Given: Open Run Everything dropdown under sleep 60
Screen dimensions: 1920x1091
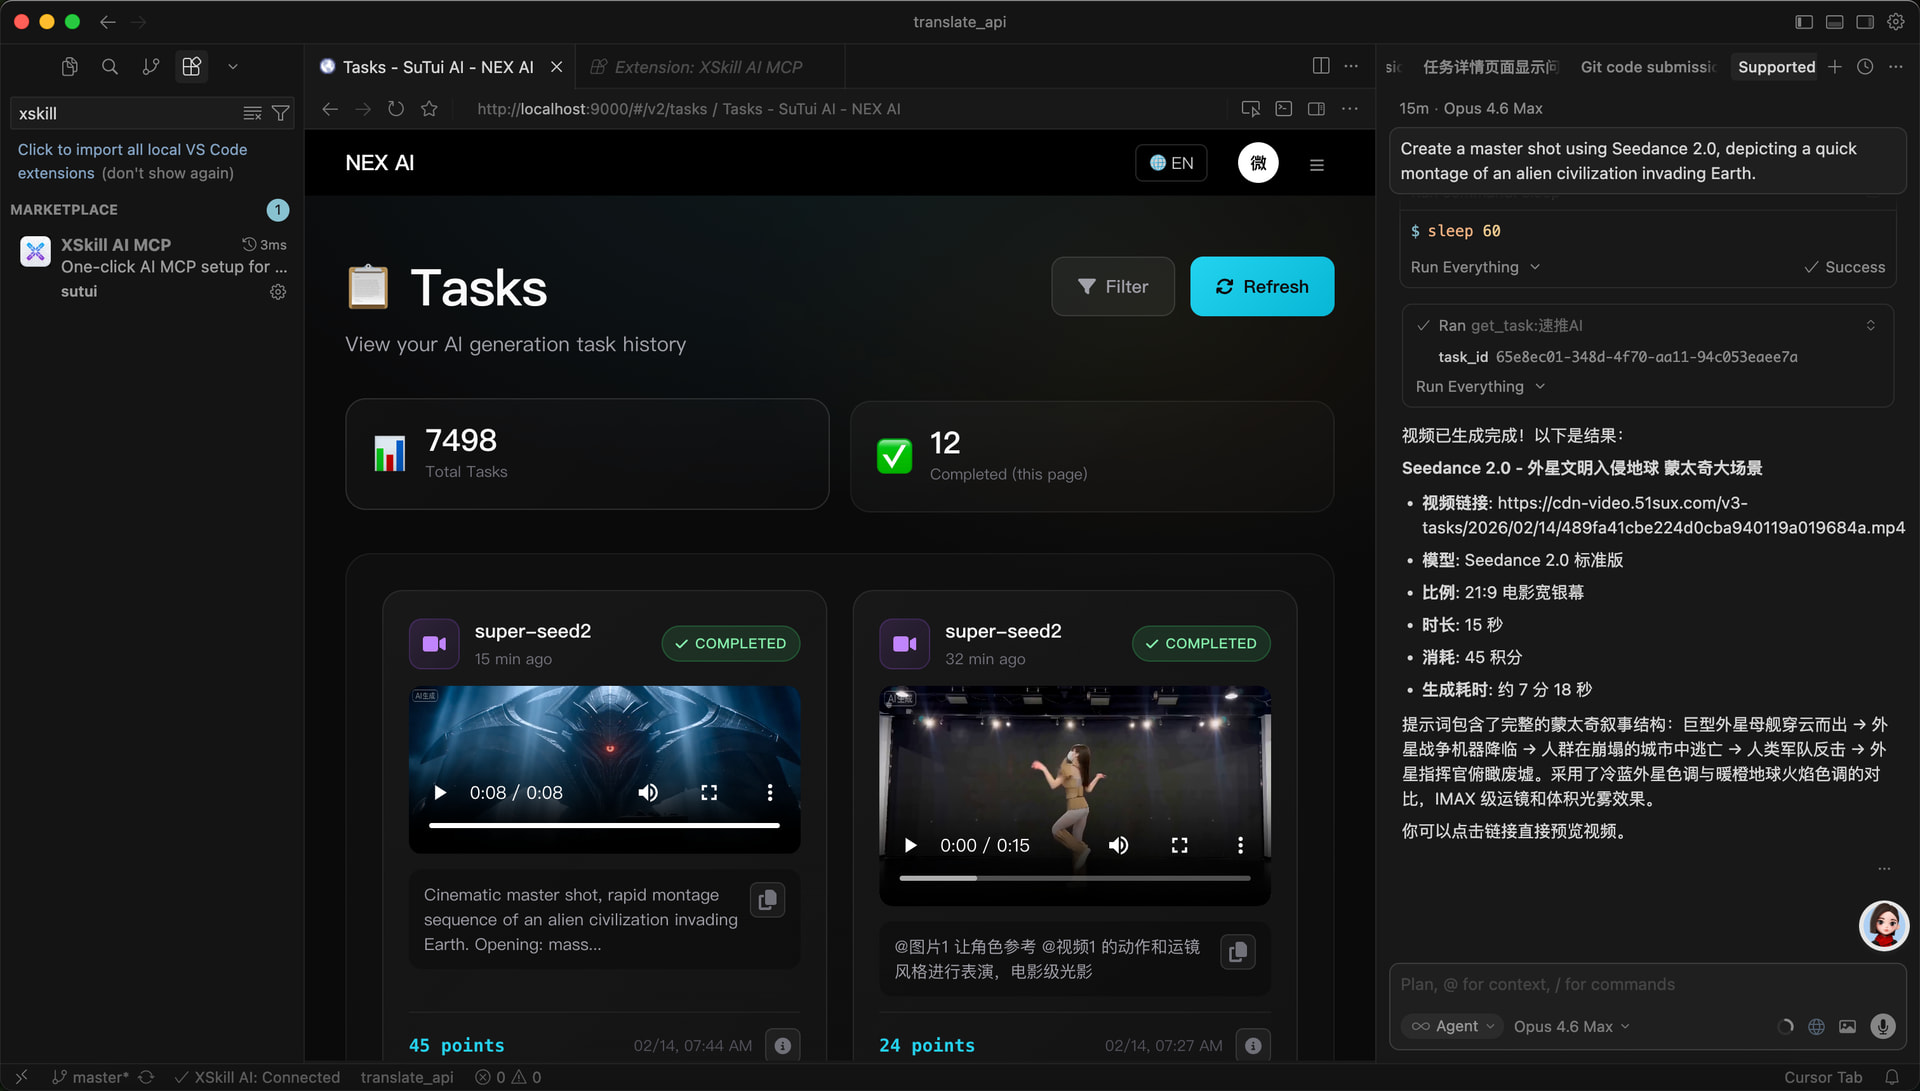Looking at the screenshot, I should click(x=1475, y=267).
